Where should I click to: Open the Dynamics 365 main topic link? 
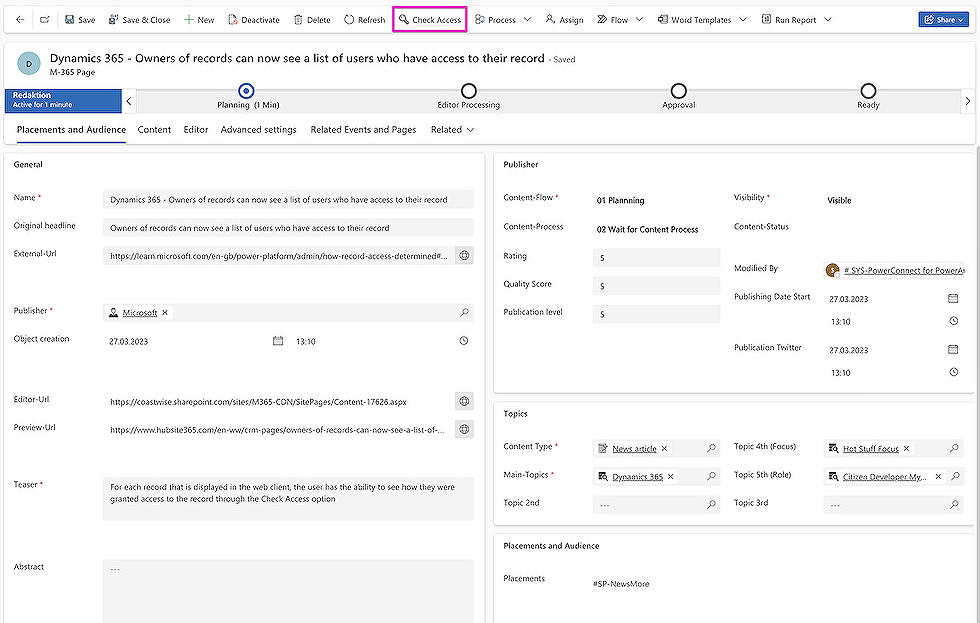pos(638,477)
